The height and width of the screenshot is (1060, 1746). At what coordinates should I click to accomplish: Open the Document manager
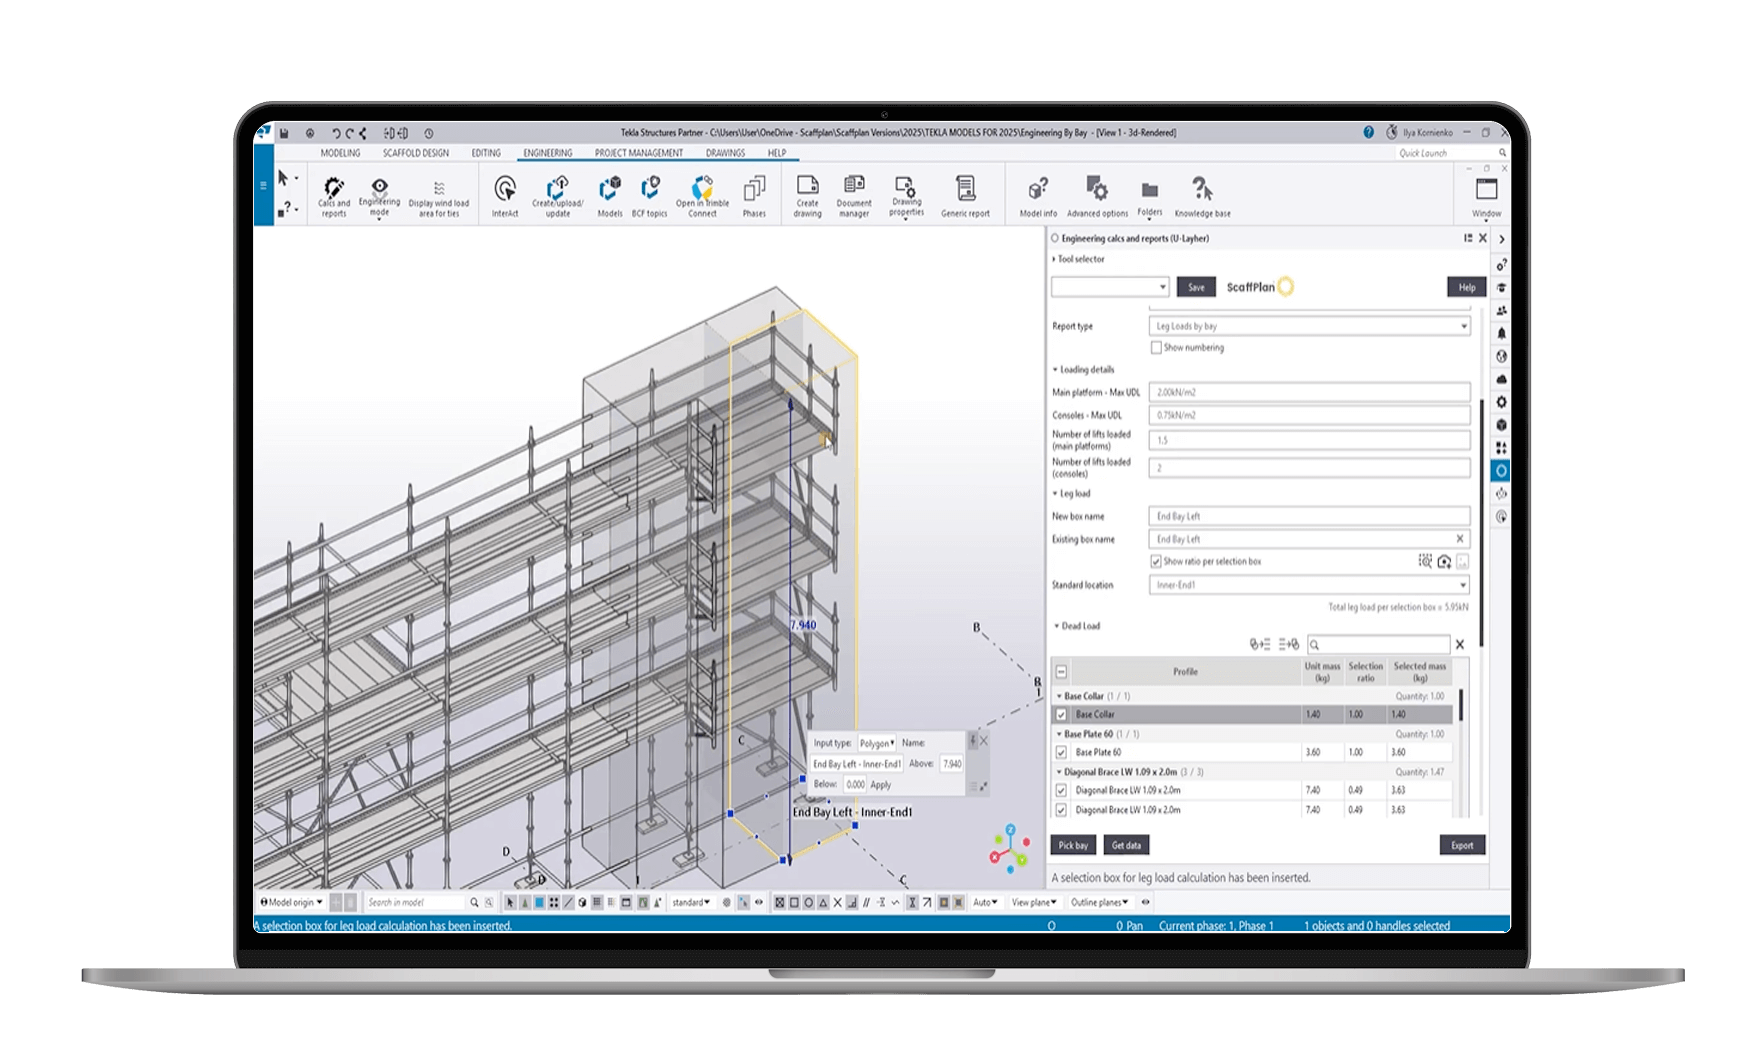(854, 194)
